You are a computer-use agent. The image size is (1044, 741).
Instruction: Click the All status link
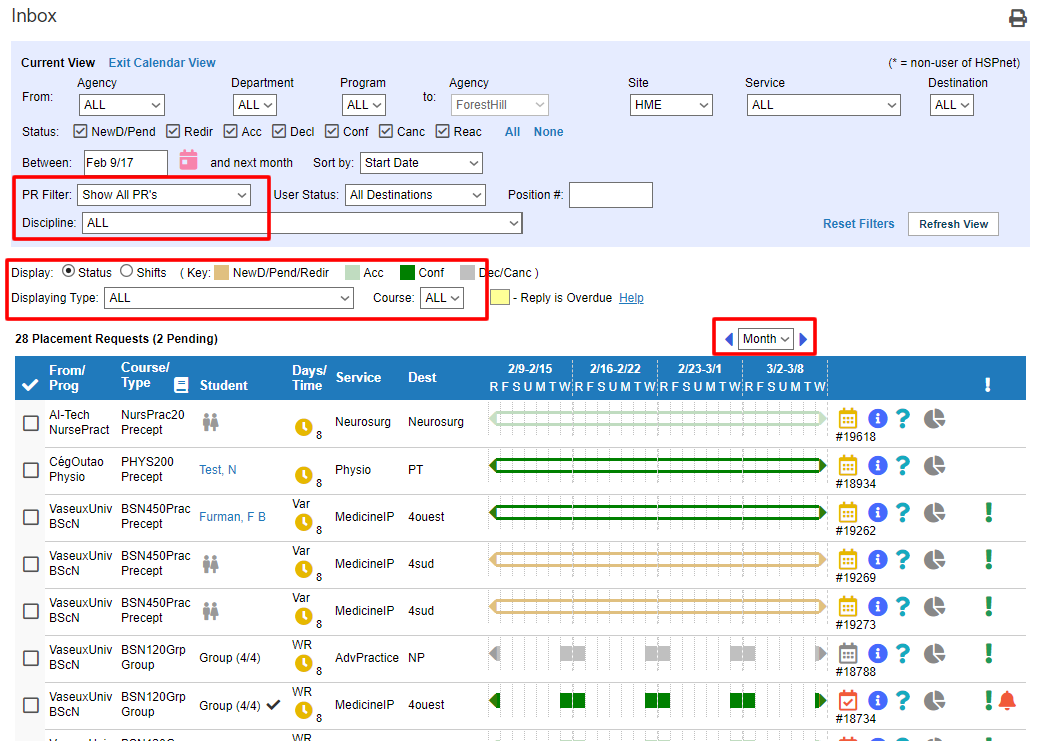(x=512, y=132)
